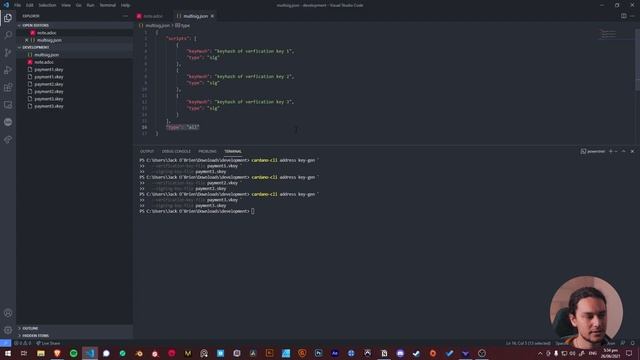The width and height of the screenshot is (640, 360).
Task: Open the View menu
Action: [66, 5]
